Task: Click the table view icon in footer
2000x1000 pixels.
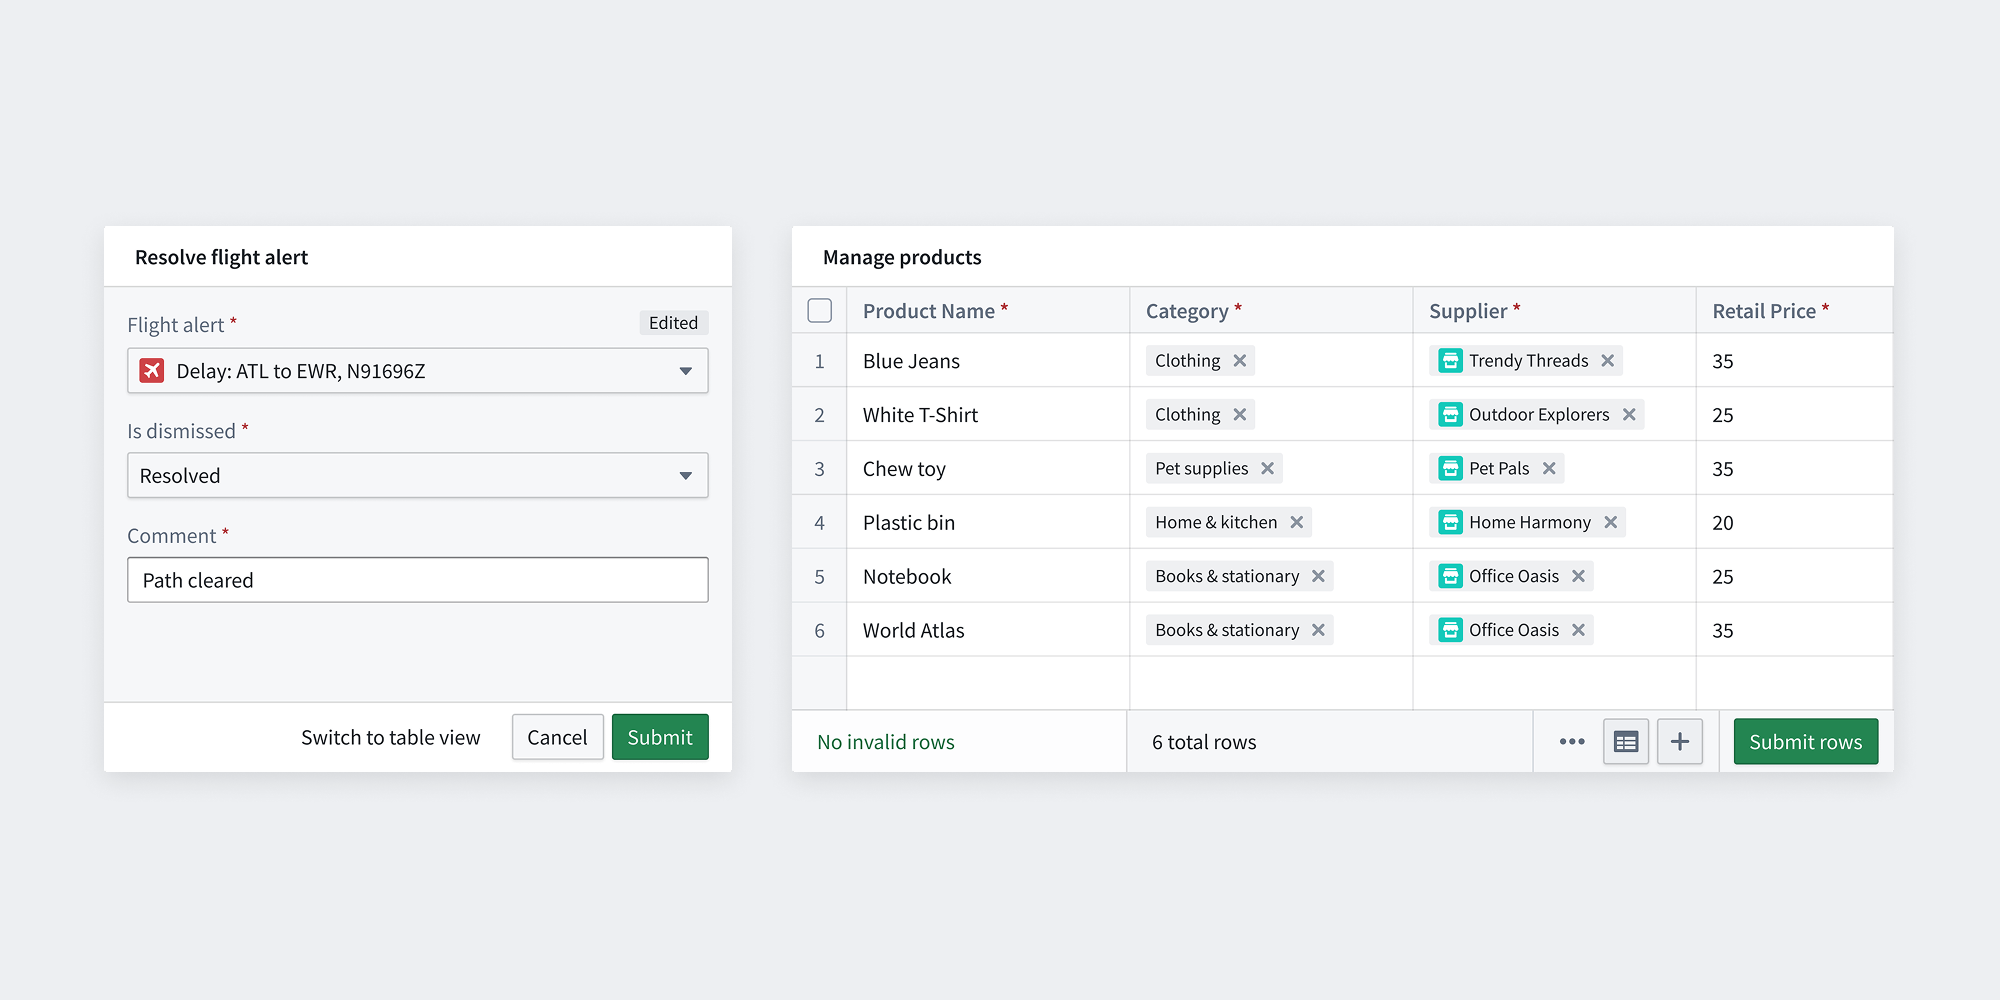Action: click(x=1626, y=741)
